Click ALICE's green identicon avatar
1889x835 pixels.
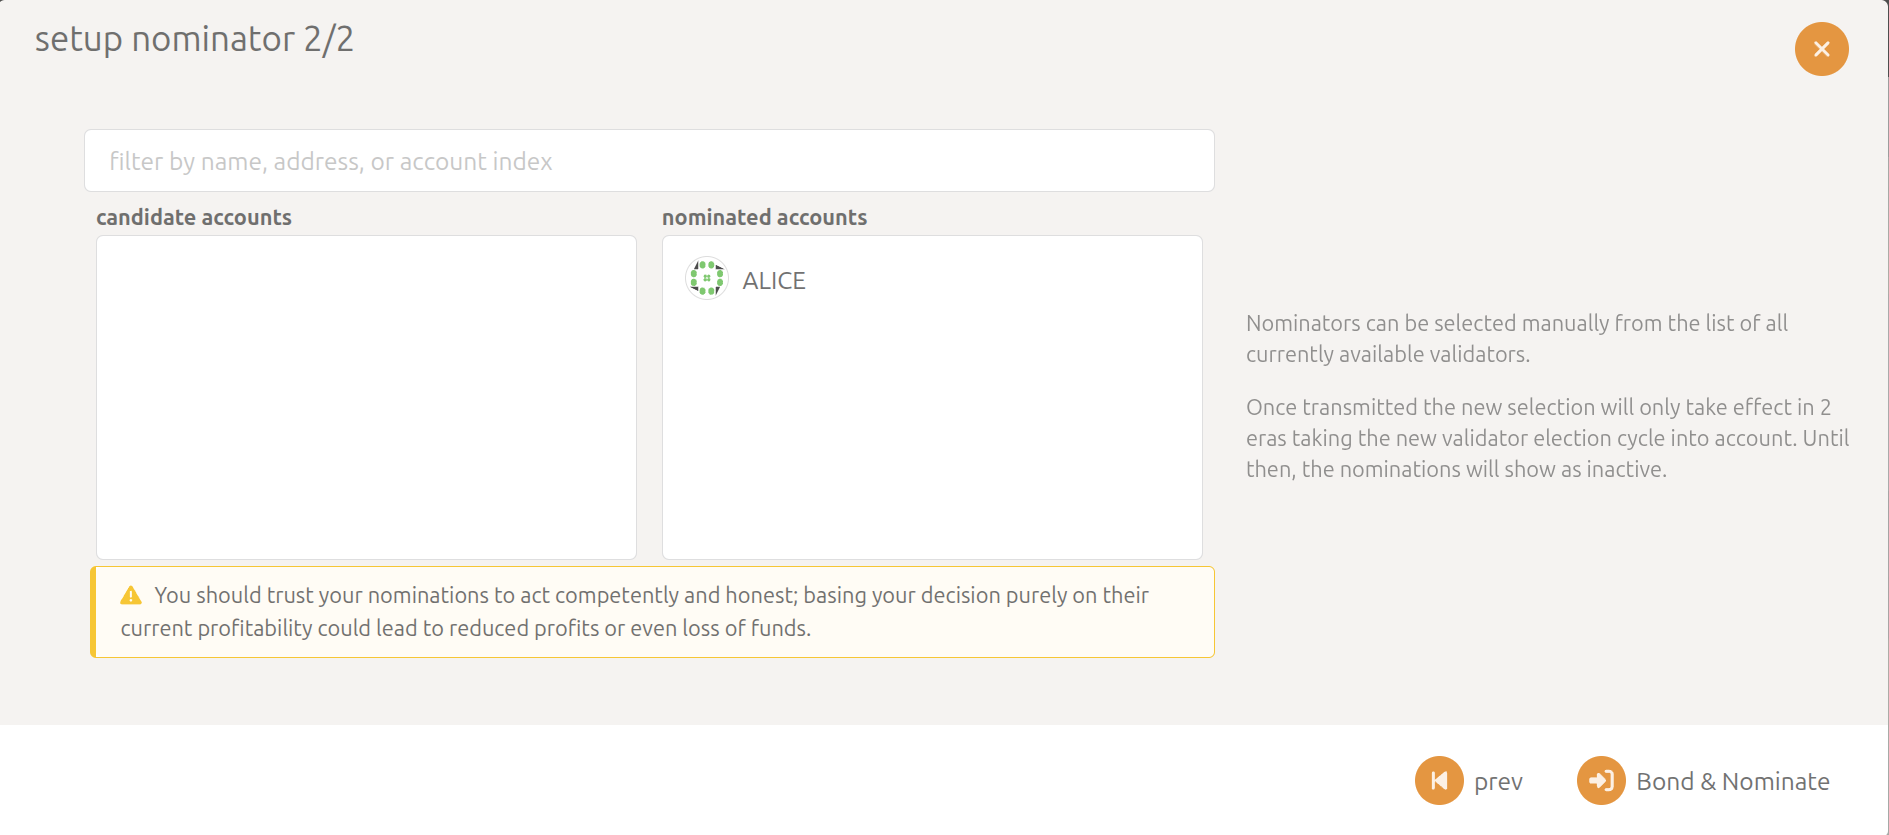(707, 278)
